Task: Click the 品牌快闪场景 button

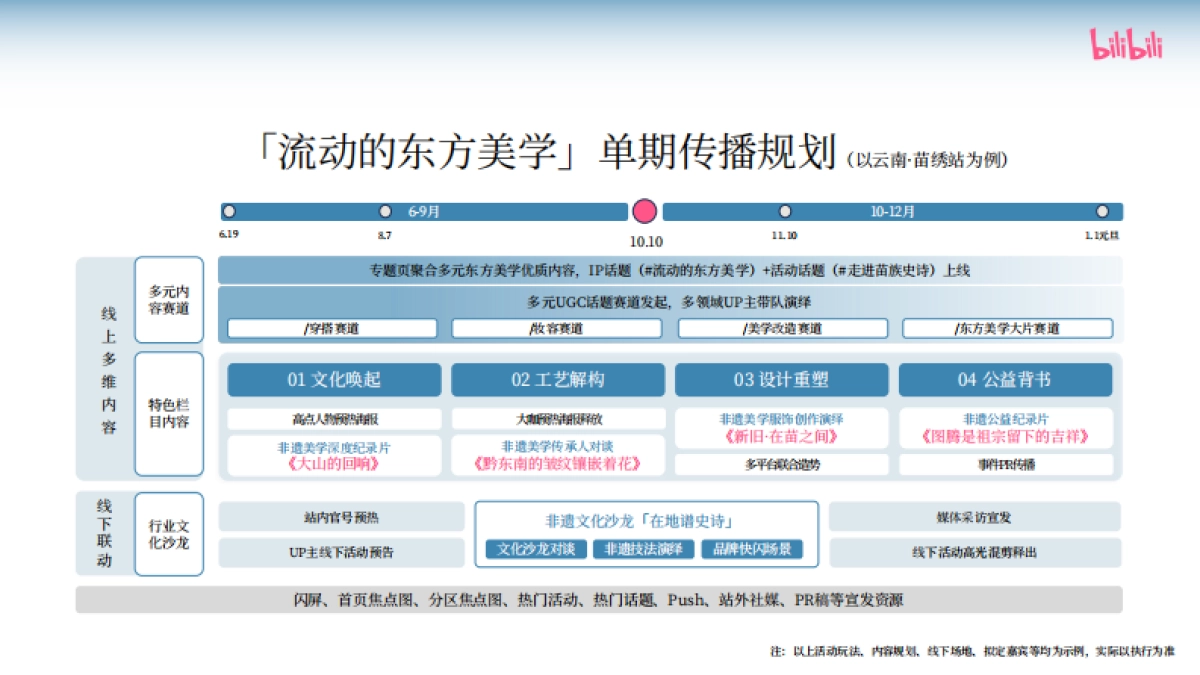Action: pyautogui.click(x=753, y=548)
